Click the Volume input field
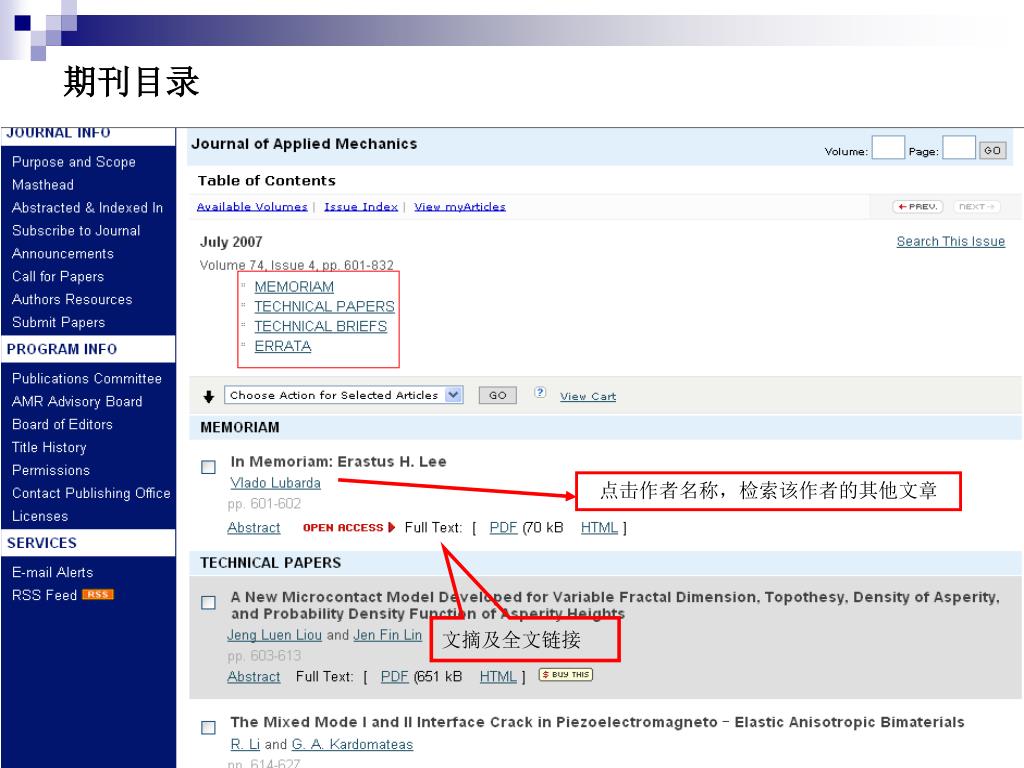The width and height of the screenshot is (1024, 768). pyautogui.click(x=888, y=148)
